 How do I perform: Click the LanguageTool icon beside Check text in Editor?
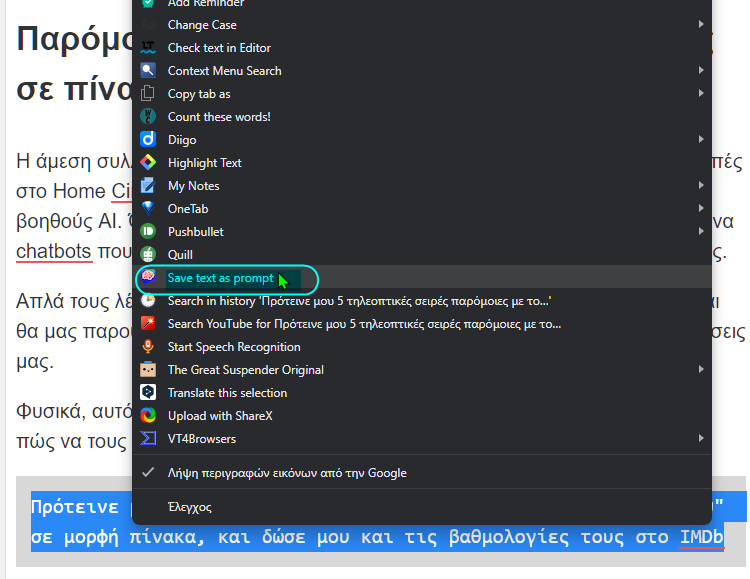[148, 48]
